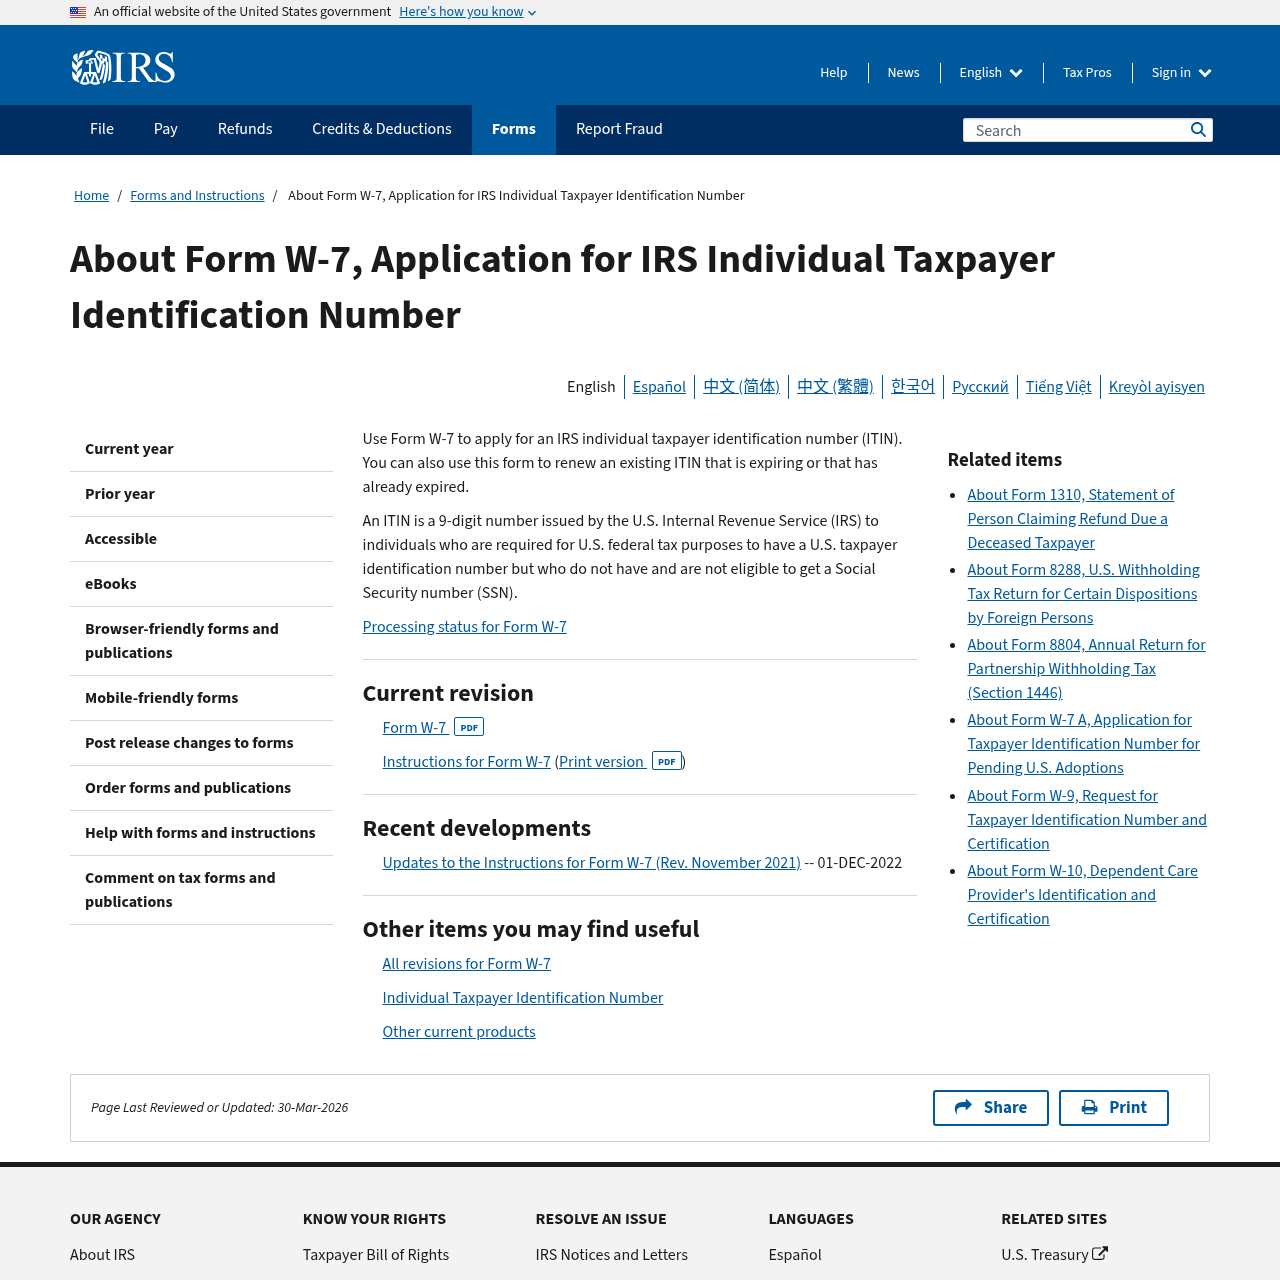Screen dimensions: 1280x1280
Task: Switch to Kreyòl ayisyen version
Action: click(x=1157, y=387)
